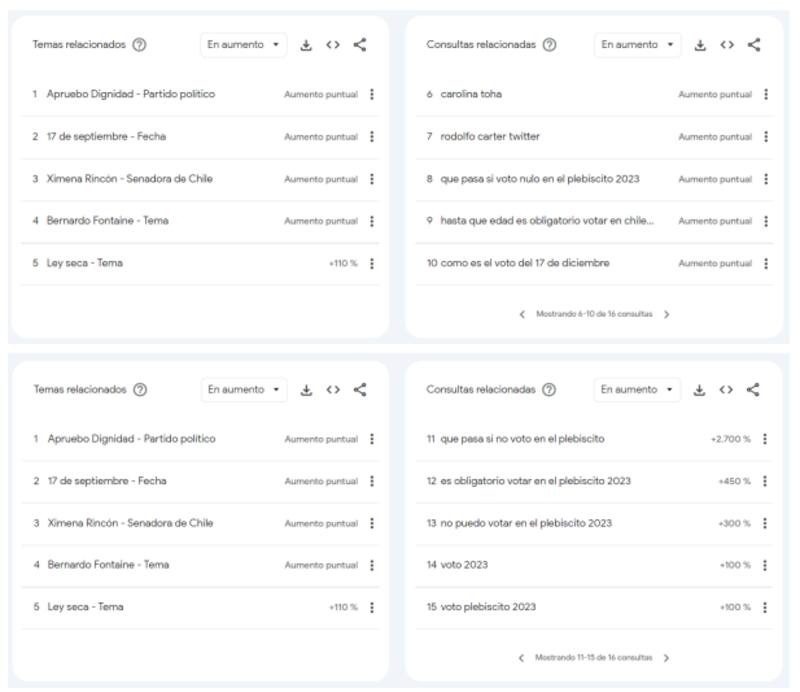
Task: Open three-dot menu for 'voto 2023'
Action: [x=765, y=565]
